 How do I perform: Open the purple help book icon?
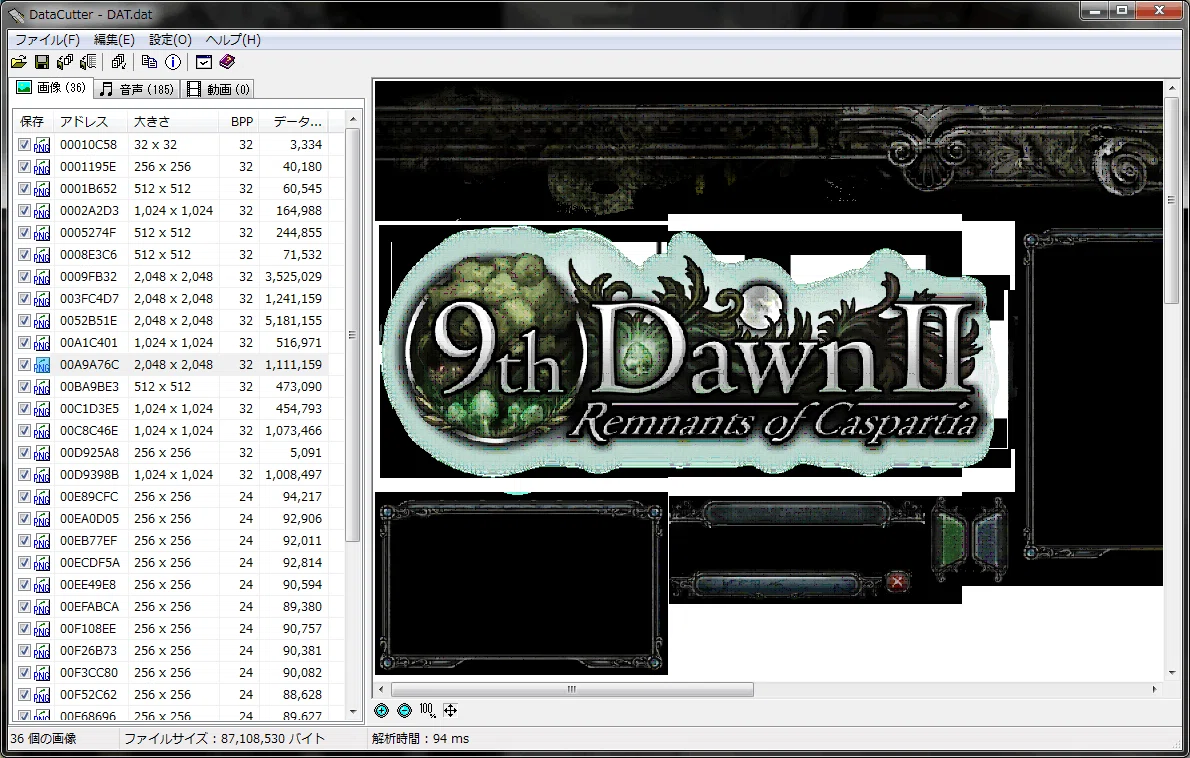tap(227, 62)
